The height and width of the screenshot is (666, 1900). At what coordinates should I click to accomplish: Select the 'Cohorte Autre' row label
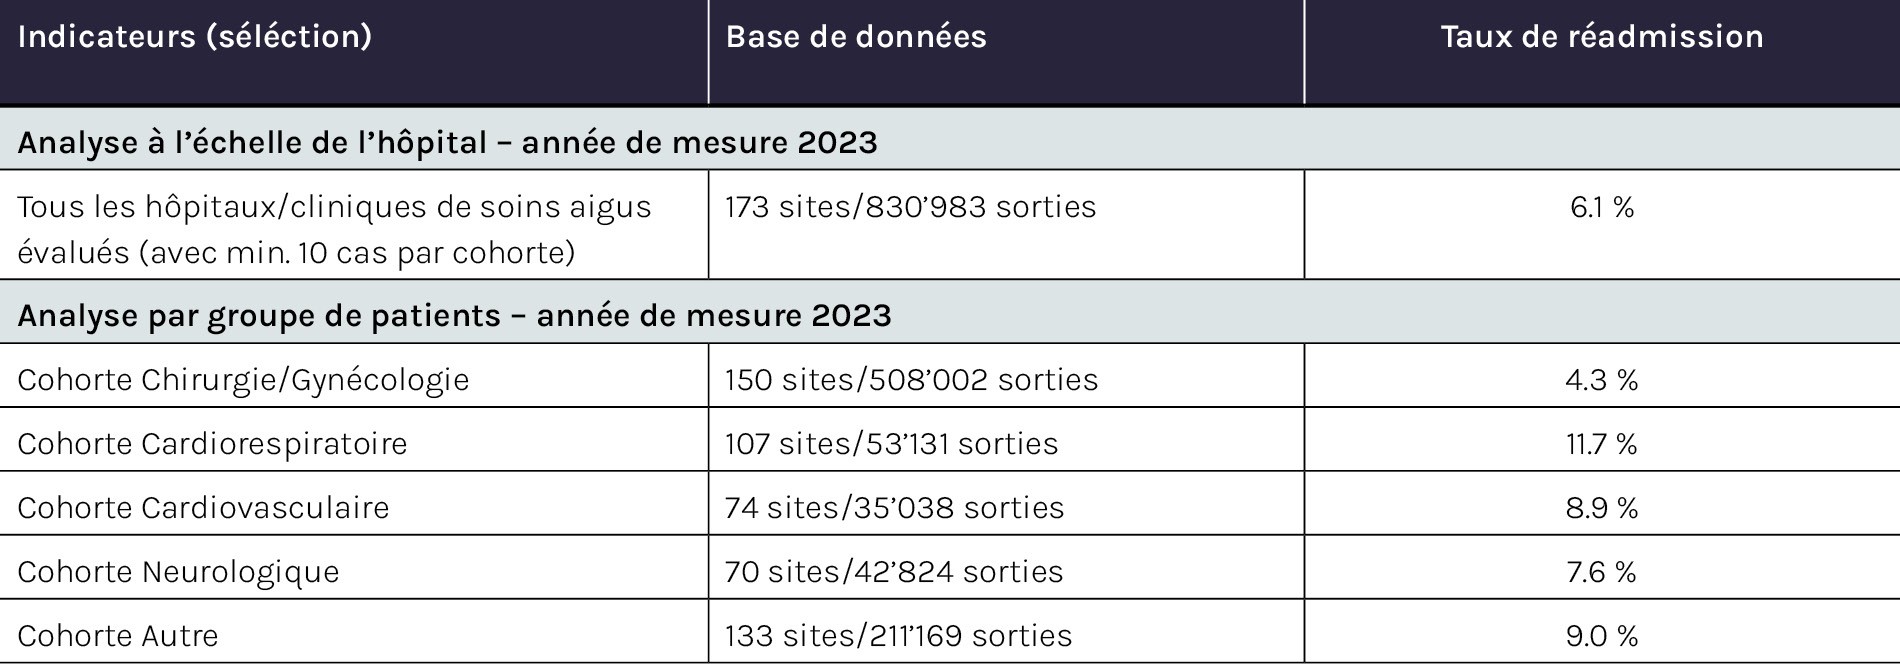point(118,636)
